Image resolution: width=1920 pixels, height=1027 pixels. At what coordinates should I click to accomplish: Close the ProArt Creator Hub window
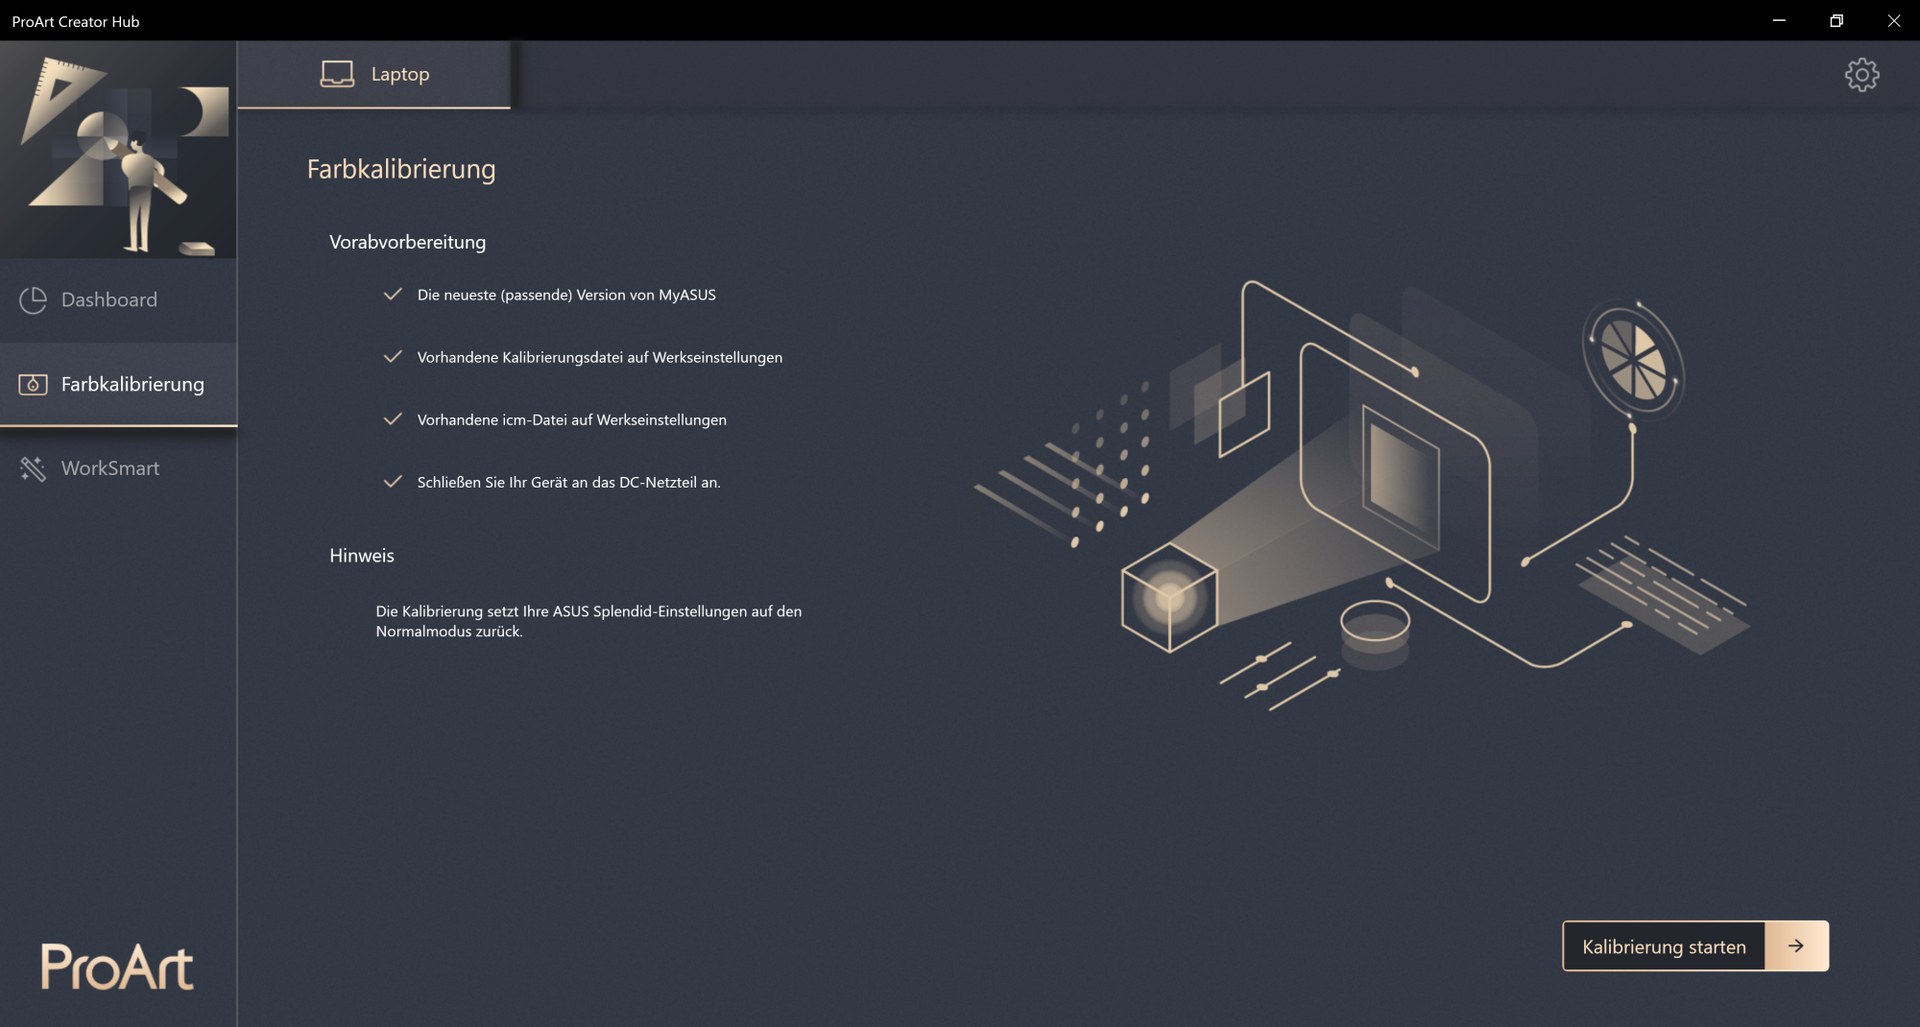pyautogui.click(x=1893, y=20)
